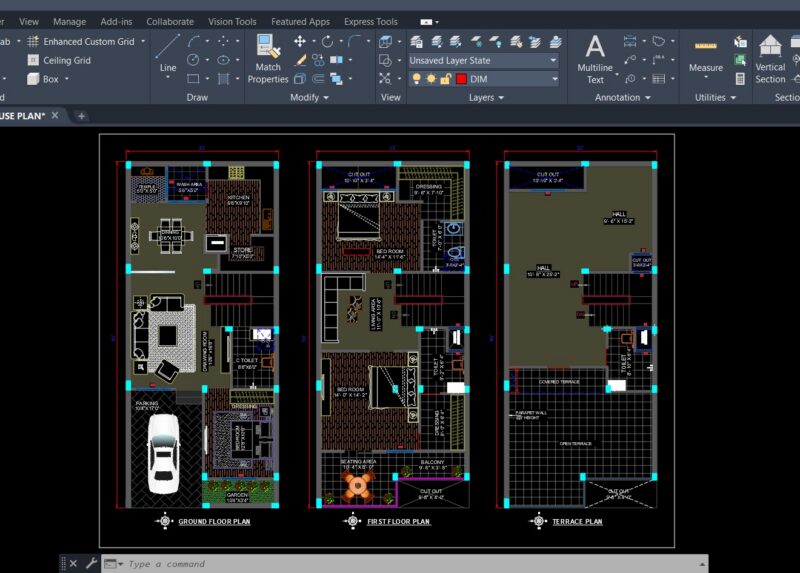Select the Rotate tool
Viewport: 800px width, 573px height.
point(327,41)
